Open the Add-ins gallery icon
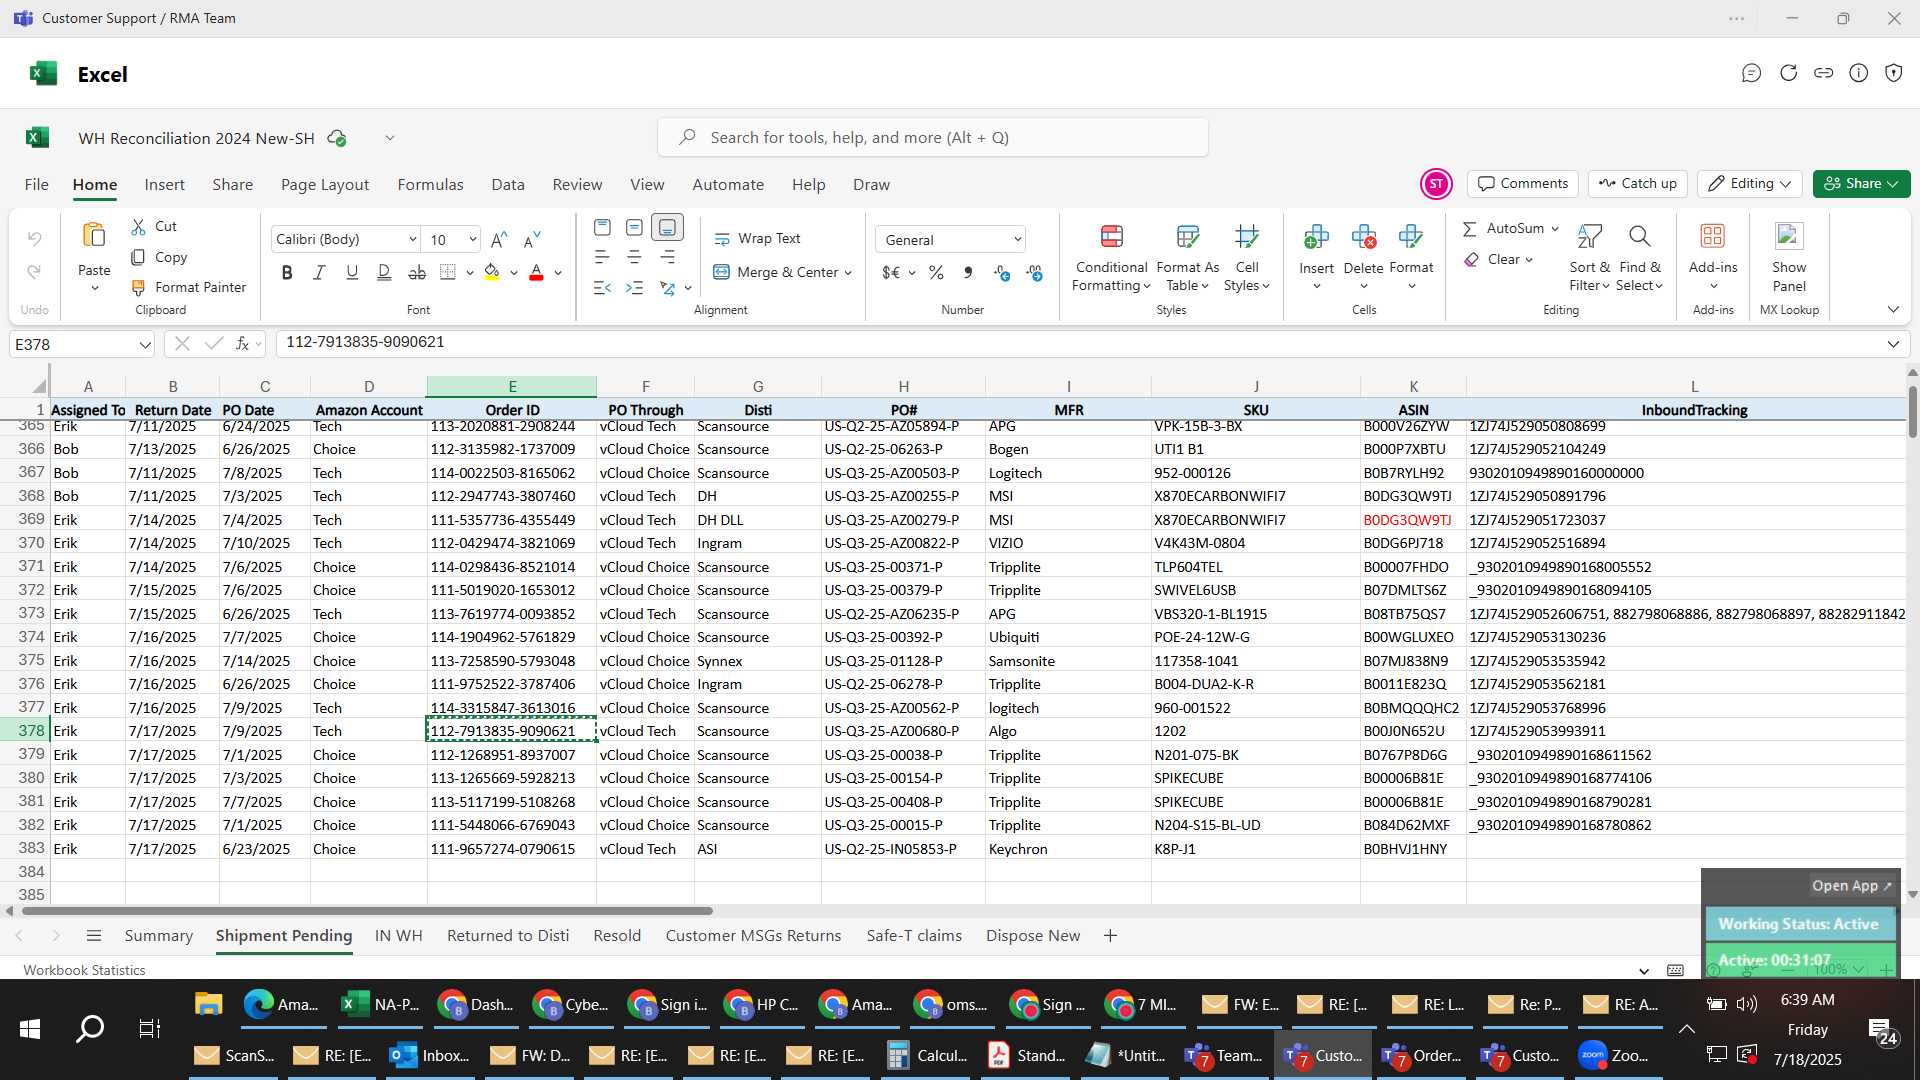Screen dimensions: 1920x1080 [x=1713, y=237]
